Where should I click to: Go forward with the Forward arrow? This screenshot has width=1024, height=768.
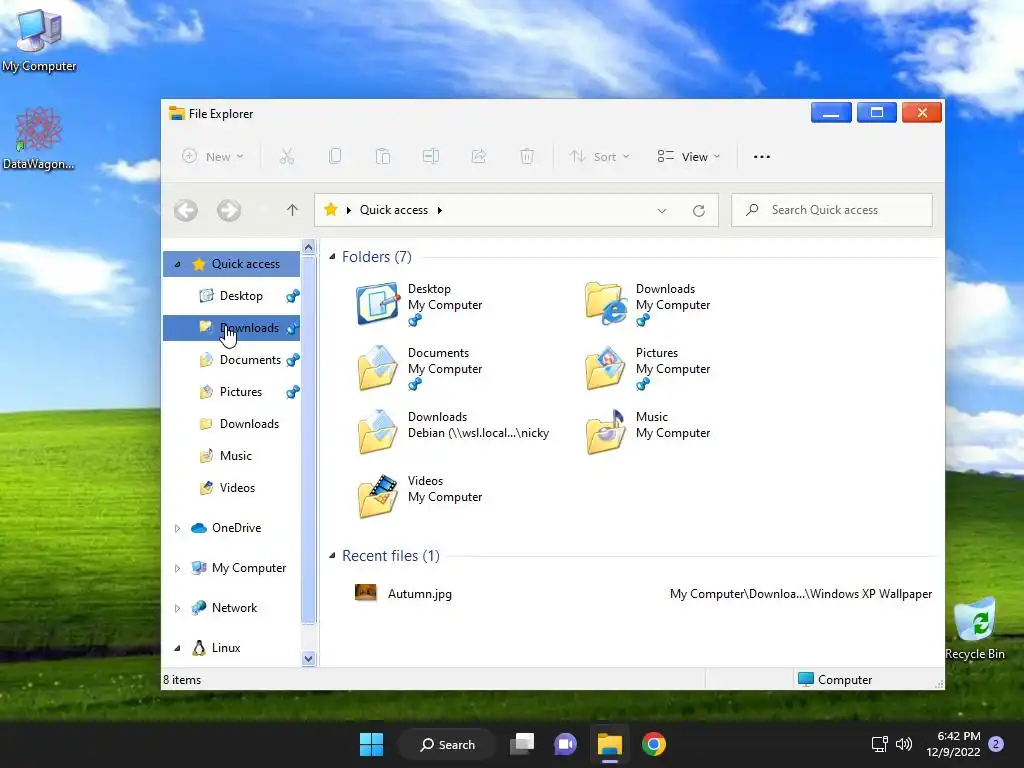229,210
